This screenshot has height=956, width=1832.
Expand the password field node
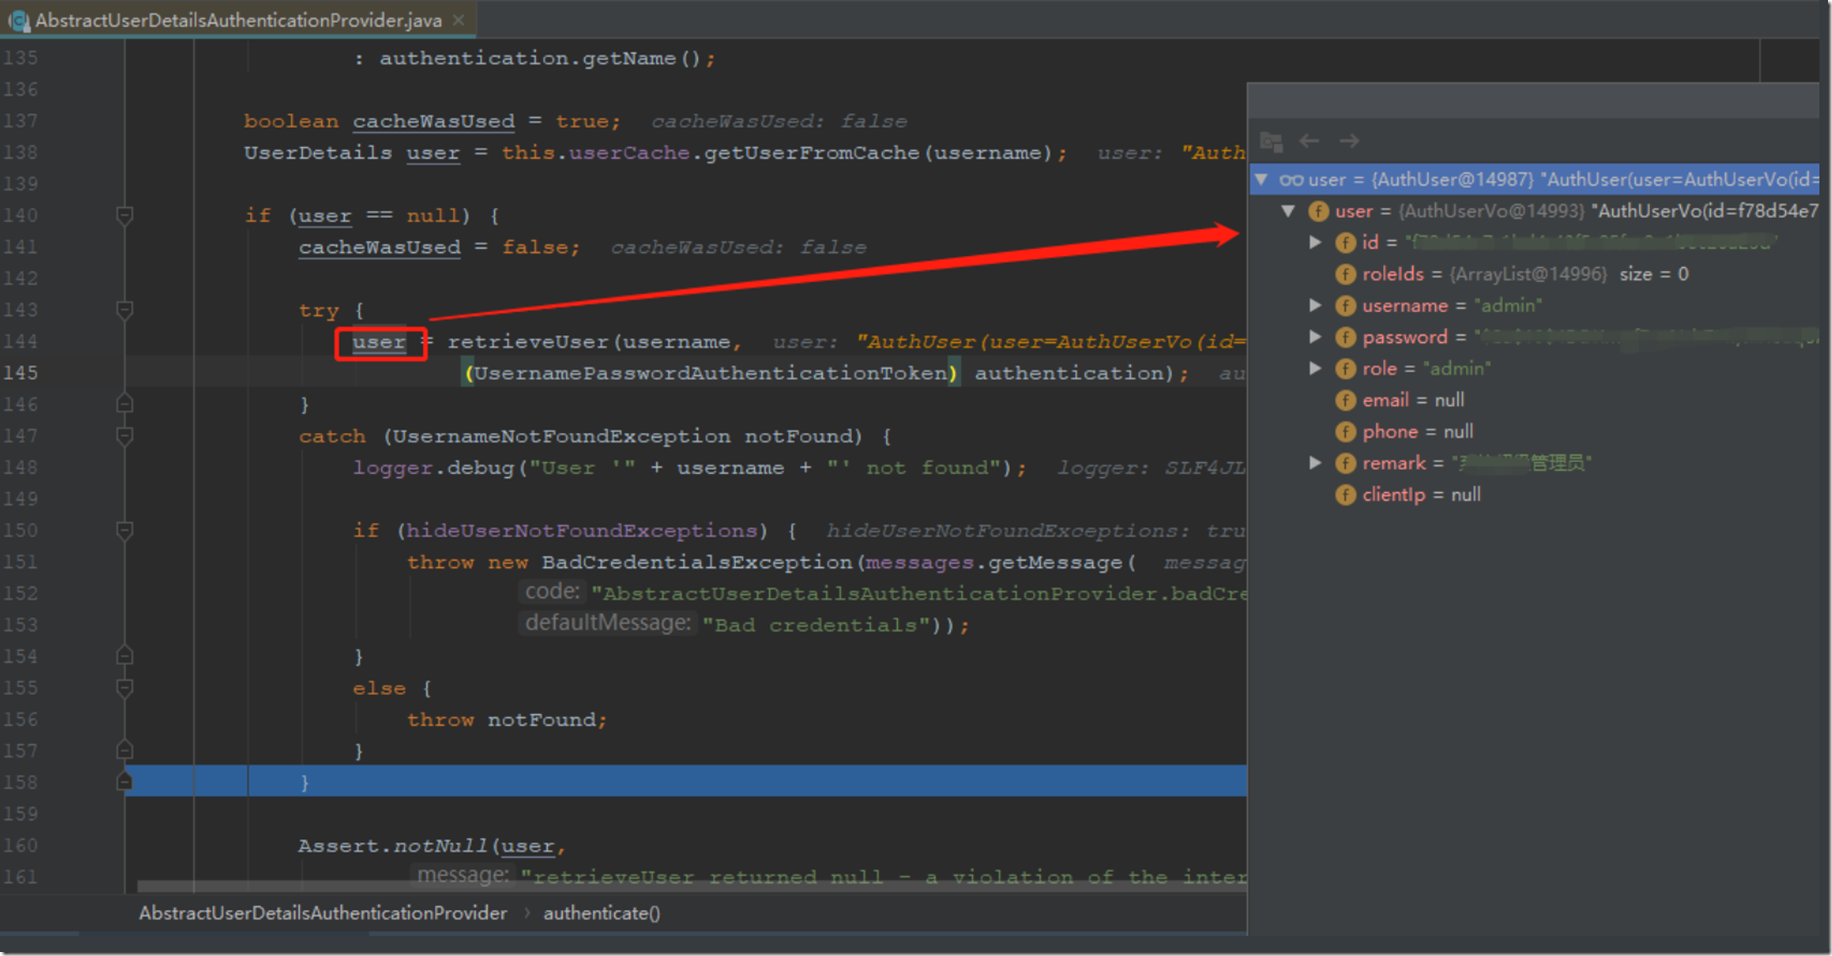(x=1316, y=337)
